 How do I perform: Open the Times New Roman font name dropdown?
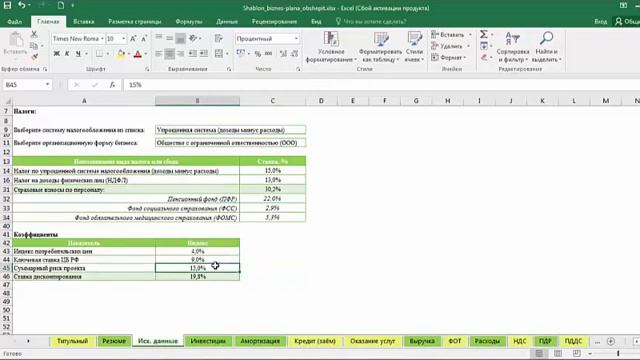pyautogui.click(x=102, y=39)
